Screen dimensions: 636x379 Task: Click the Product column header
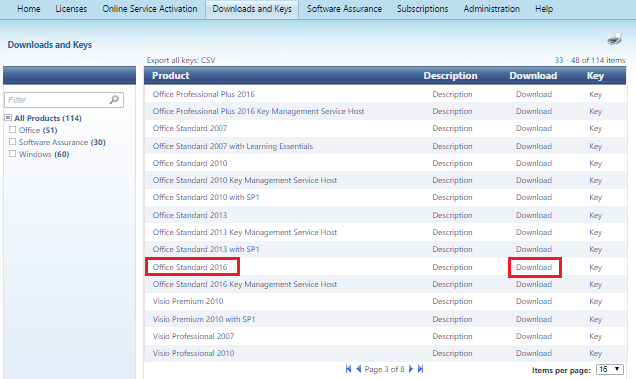point(170,75)
